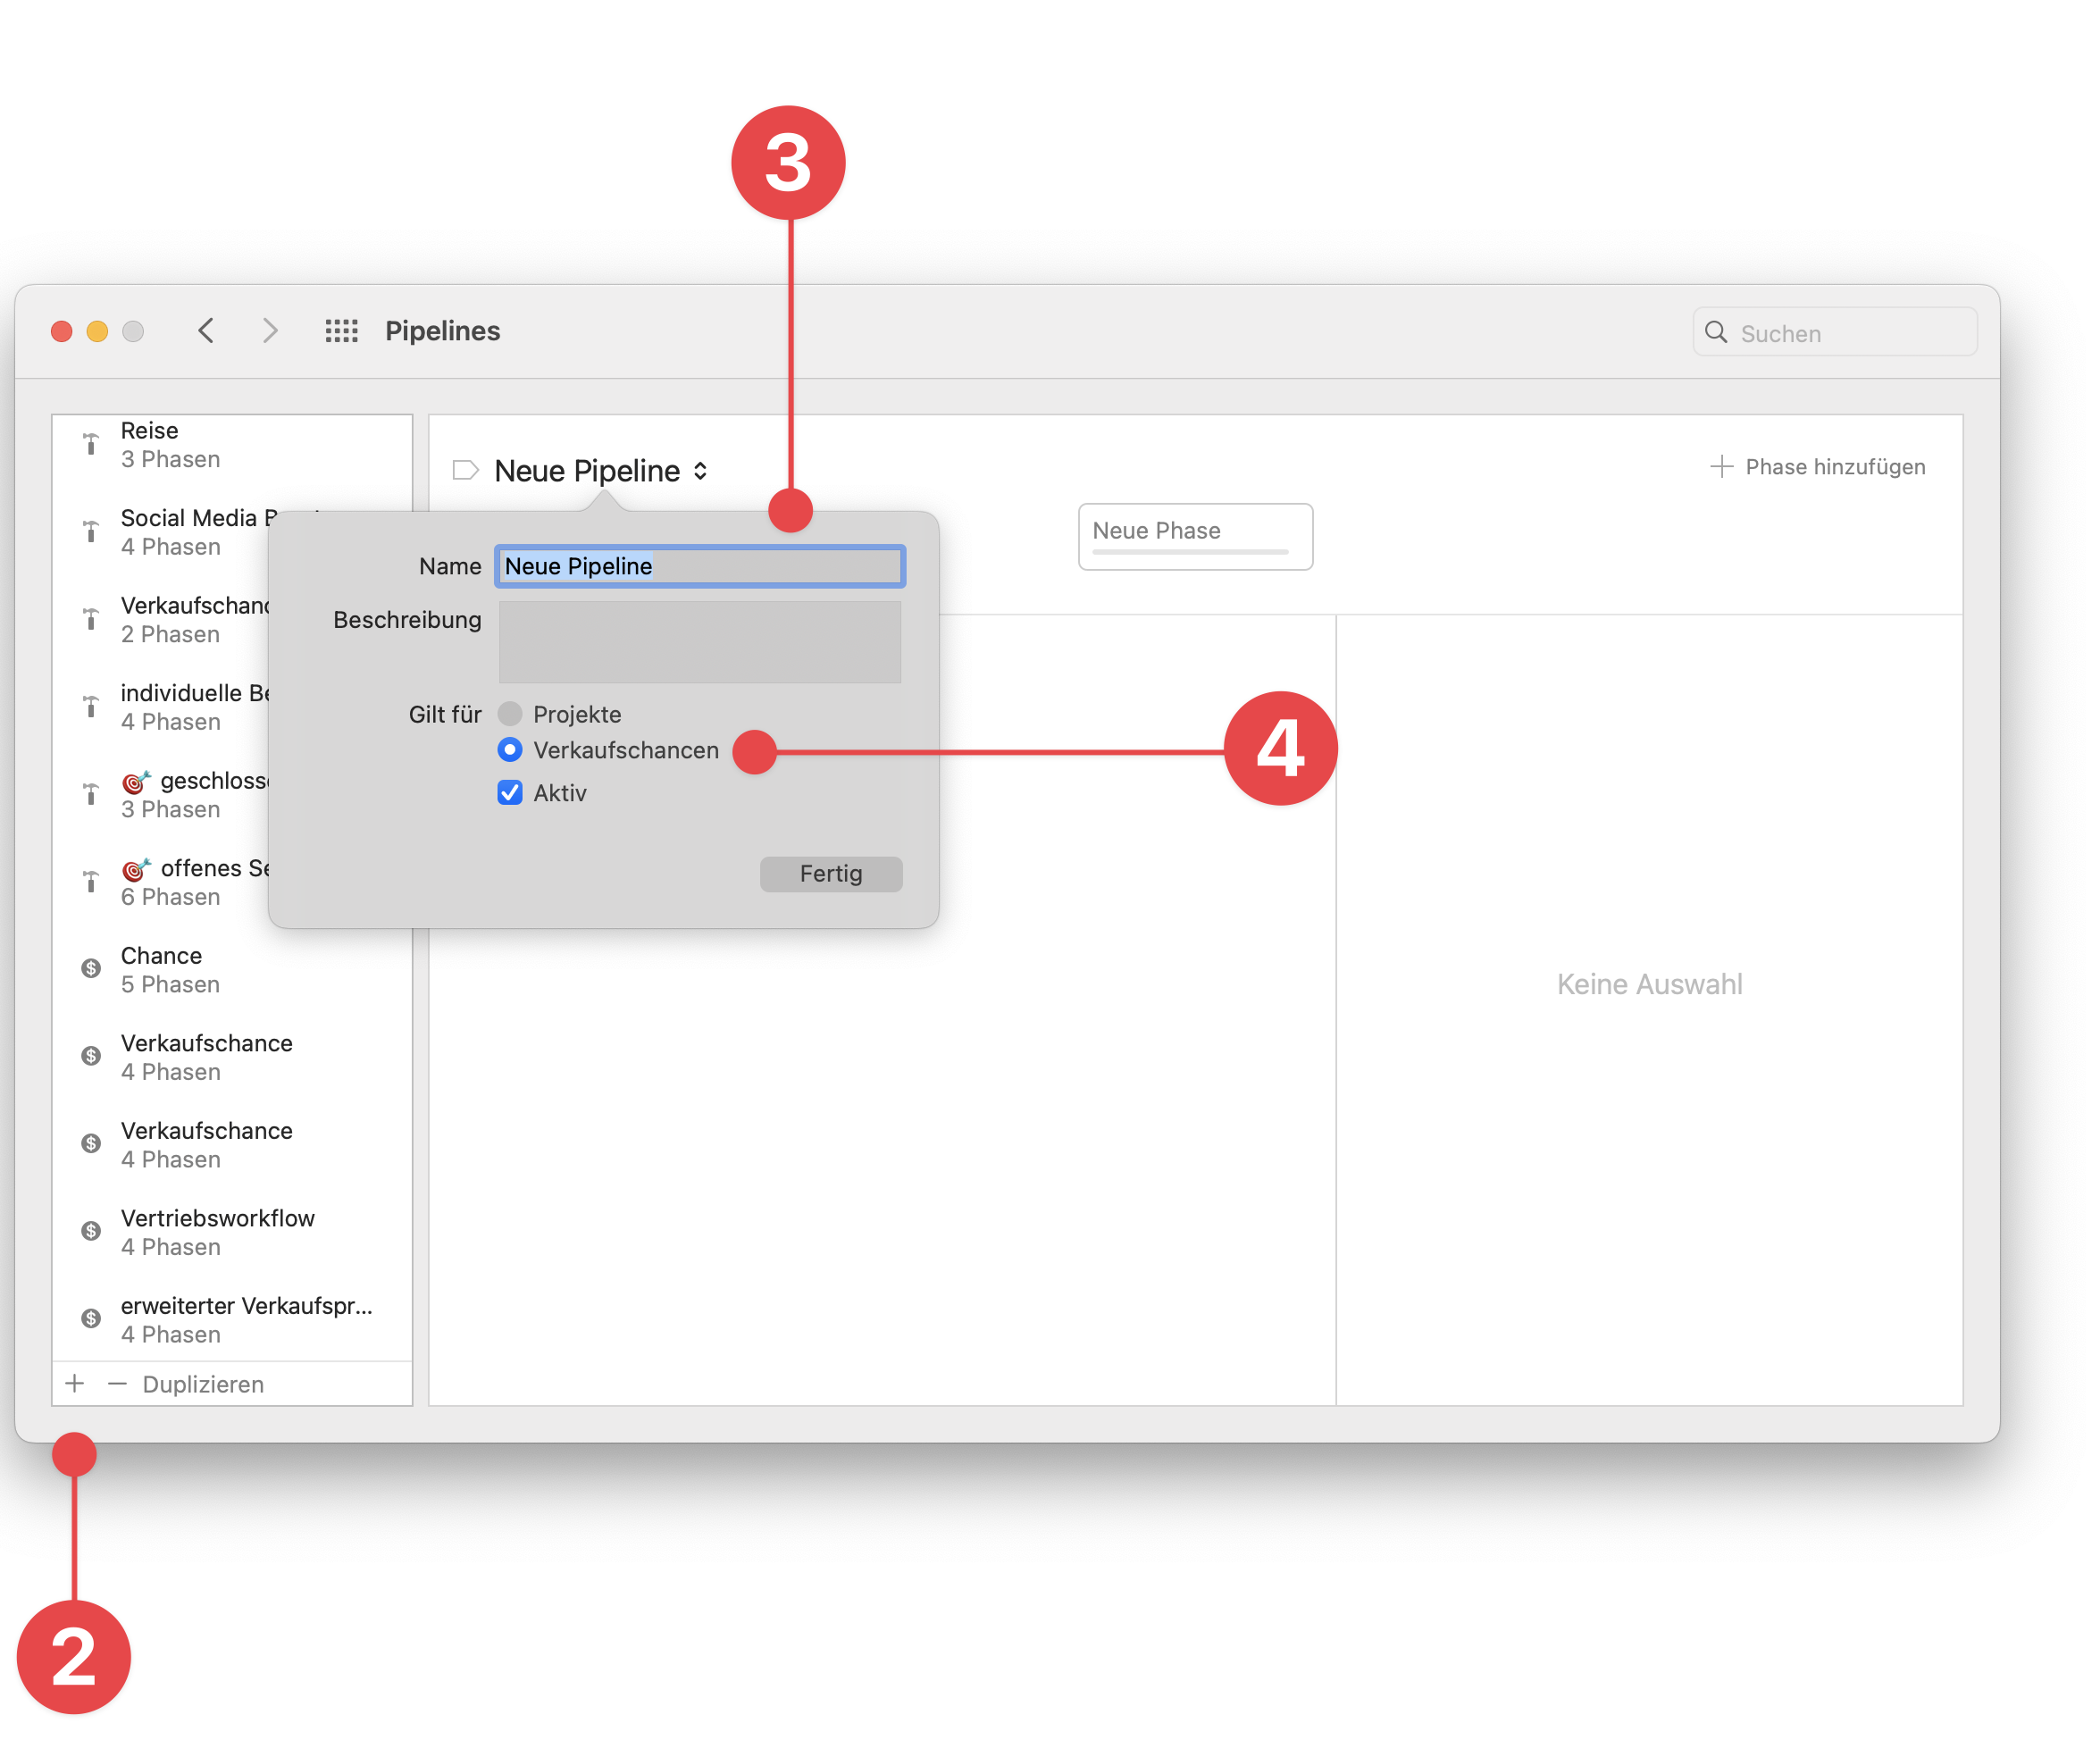Click the magnifier icon in the search field

(x=1717, y=332)
